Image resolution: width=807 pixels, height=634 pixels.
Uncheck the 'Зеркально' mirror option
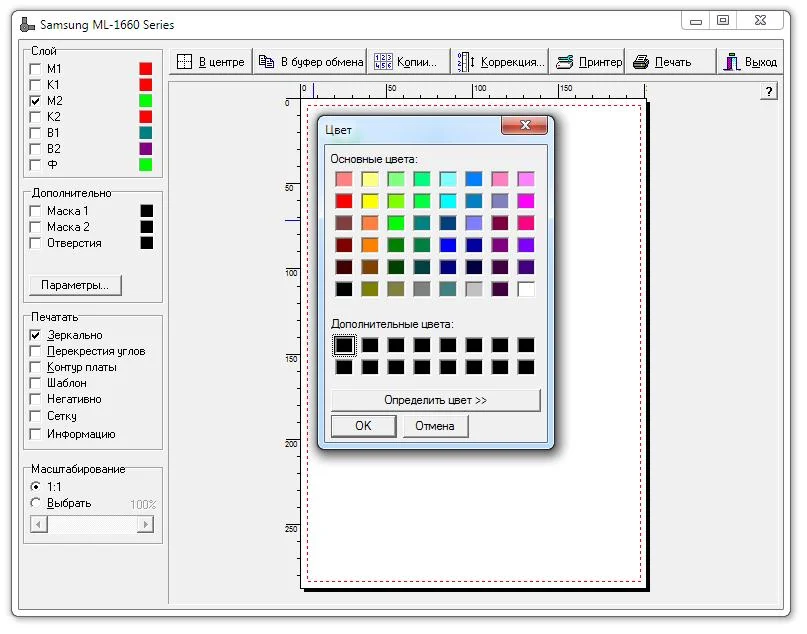click(35, 336)
